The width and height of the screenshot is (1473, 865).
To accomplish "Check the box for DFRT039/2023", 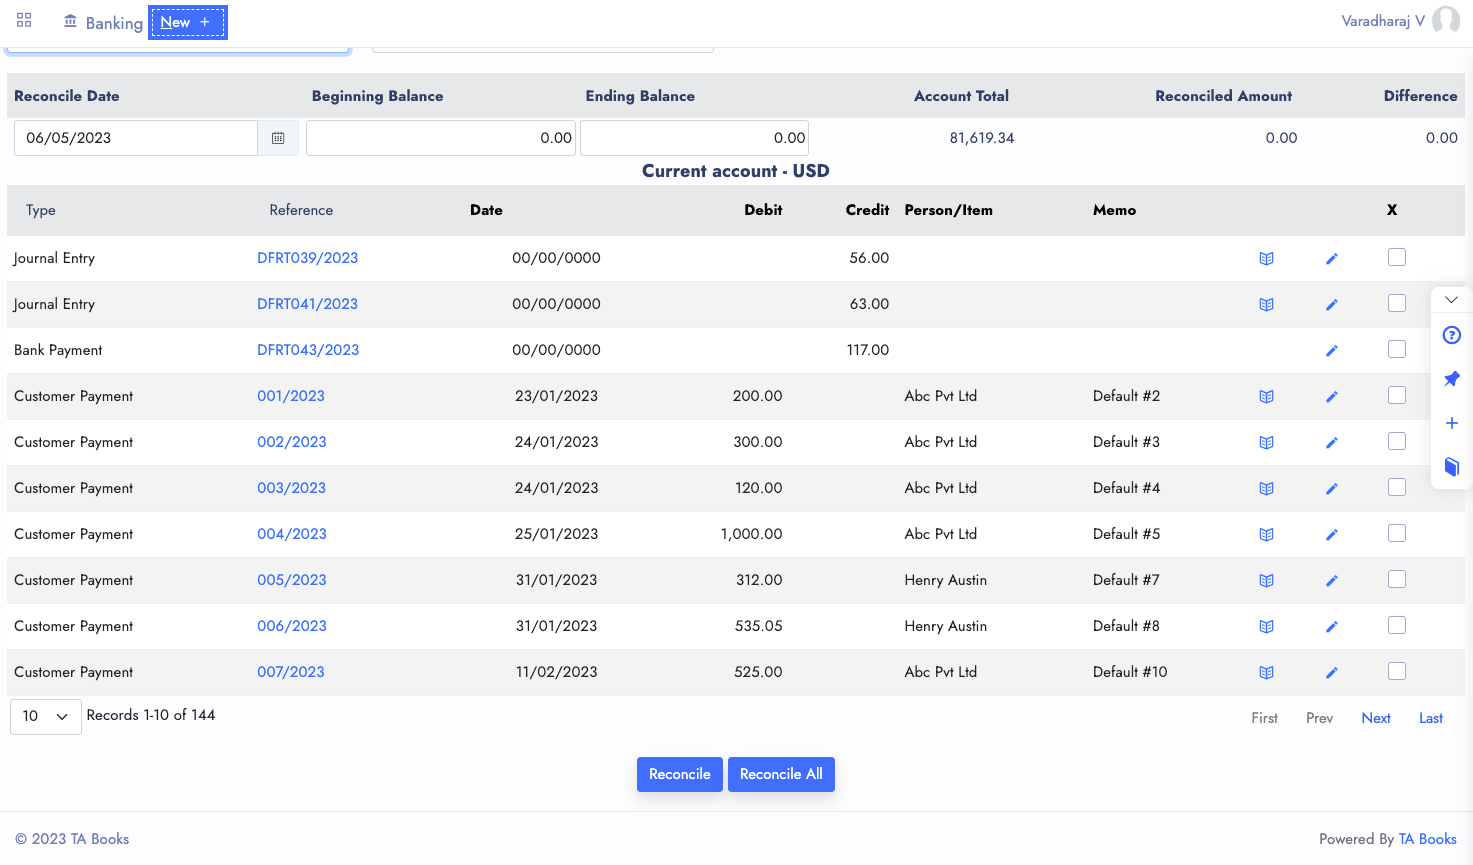I will coord(1397,257).
